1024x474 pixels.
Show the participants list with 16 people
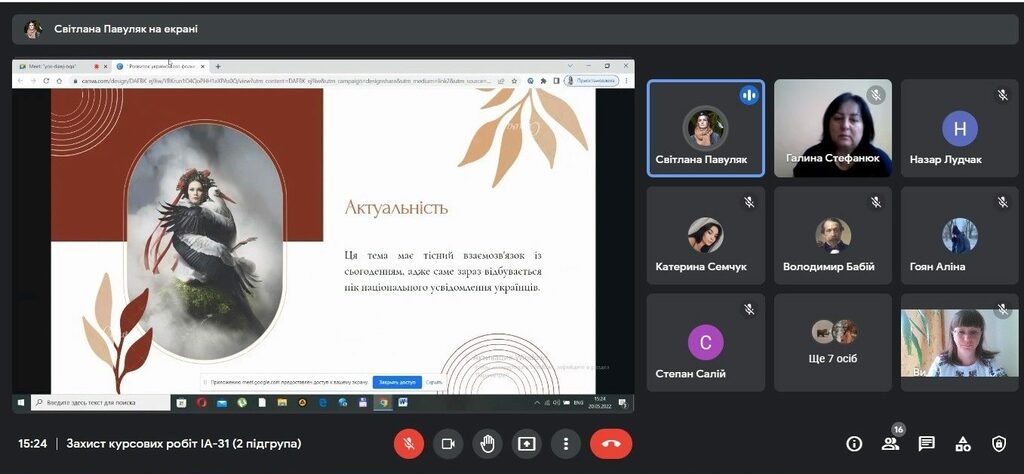point(890,444)
